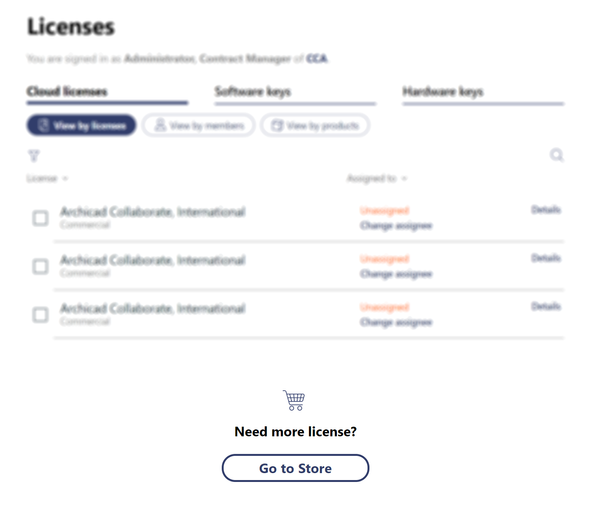Click Change assignee for first license

pyautogui.click(x=396, y=226)
